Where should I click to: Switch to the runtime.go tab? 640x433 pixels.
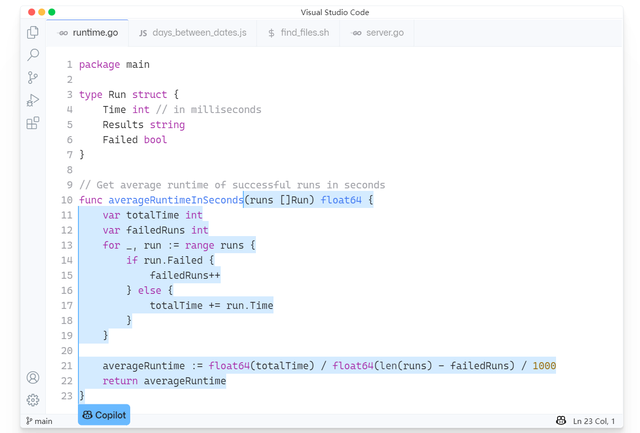click(87, 33)
